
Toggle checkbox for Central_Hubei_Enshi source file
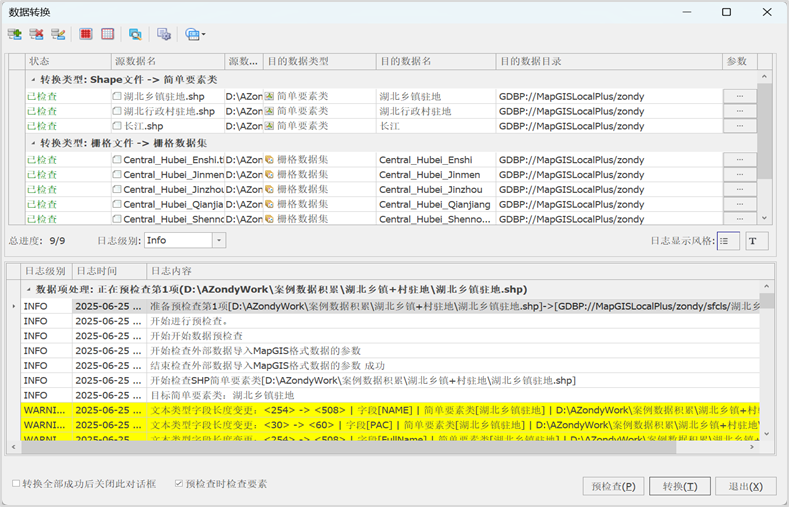click(x=117, y=160)
